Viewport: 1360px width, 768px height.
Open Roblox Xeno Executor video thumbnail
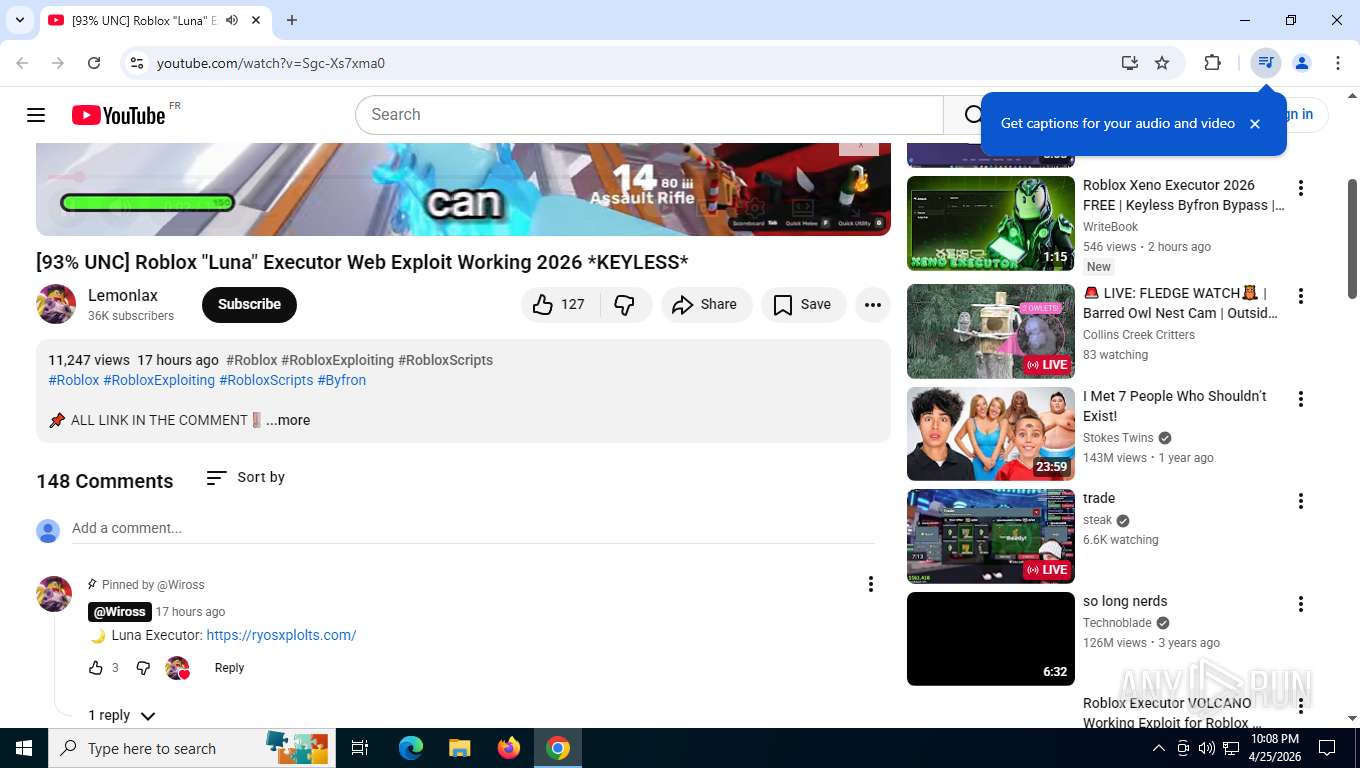[x=991, y=224]
